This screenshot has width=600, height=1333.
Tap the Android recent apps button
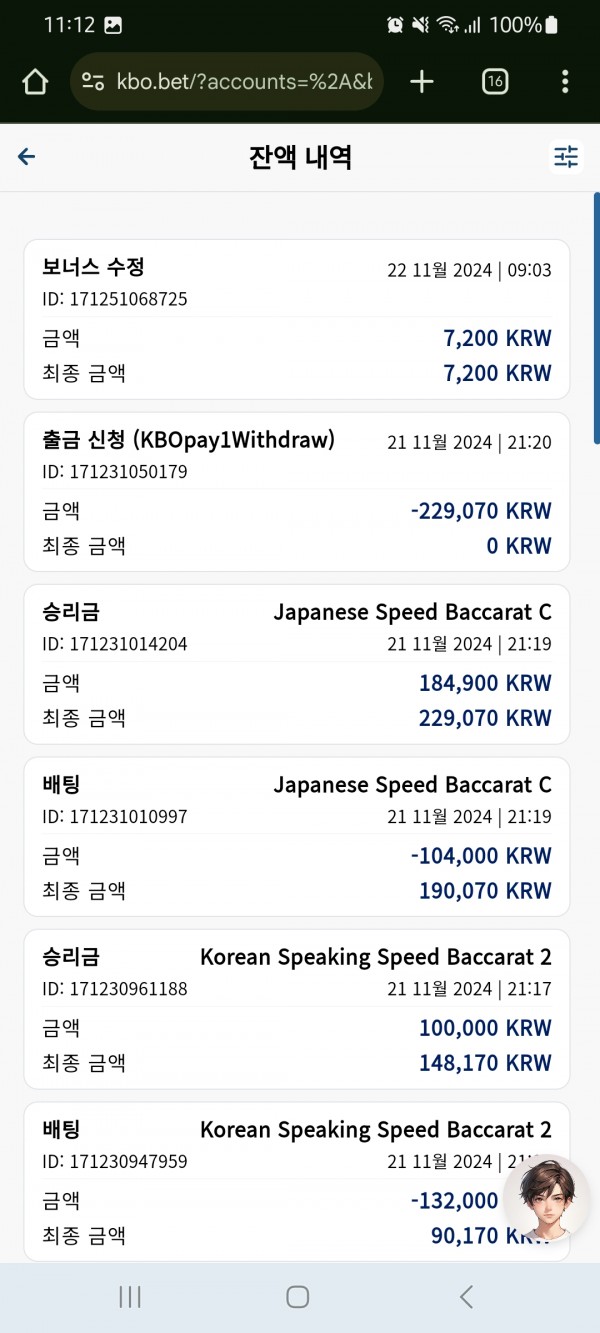130,1297
